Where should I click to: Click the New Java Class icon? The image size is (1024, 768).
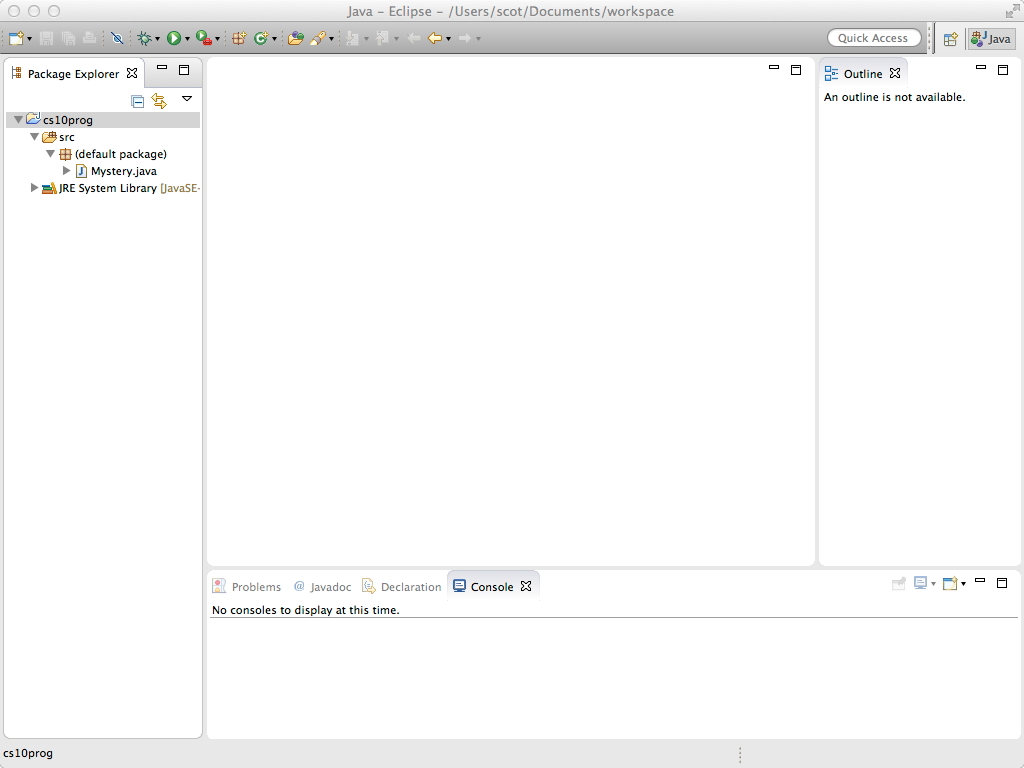(x=261, y=39)
